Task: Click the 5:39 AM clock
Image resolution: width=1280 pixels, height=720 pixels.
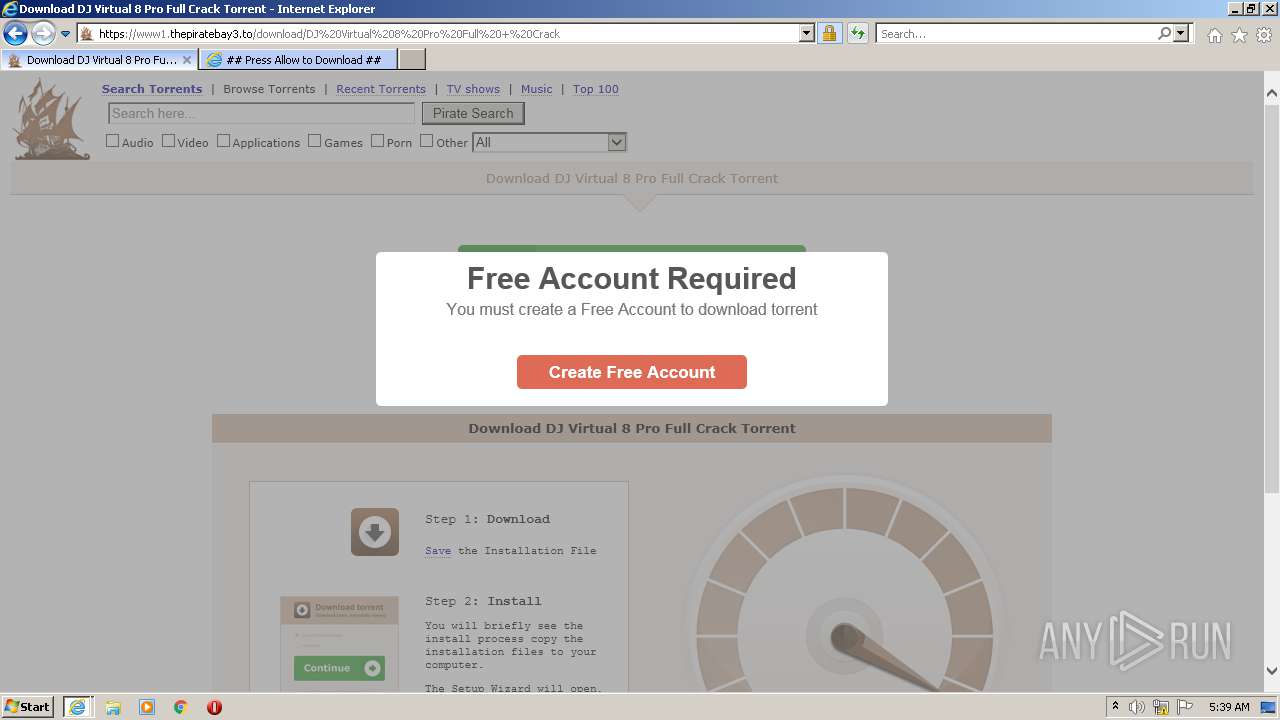Action: [1229, 707]
